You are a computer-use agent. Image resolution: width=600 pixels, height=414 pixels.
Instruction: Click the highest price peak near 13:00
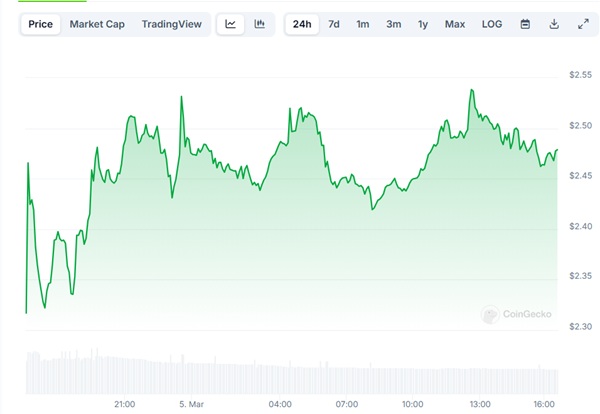[472, 90]
